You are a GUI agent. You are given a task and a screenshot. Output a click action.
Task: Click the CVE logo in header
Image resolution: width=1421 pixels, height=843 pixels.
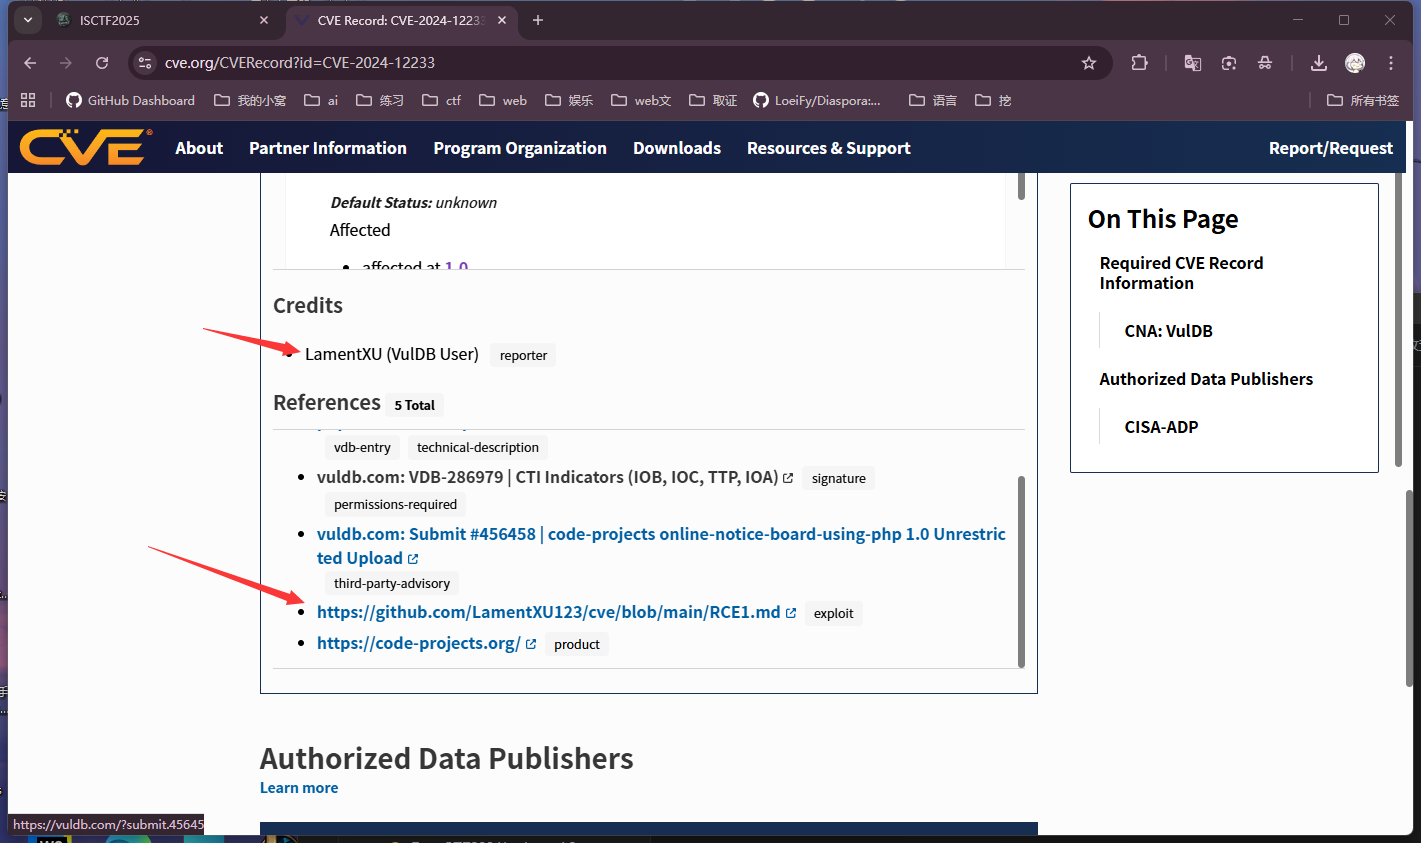(85, 148)
